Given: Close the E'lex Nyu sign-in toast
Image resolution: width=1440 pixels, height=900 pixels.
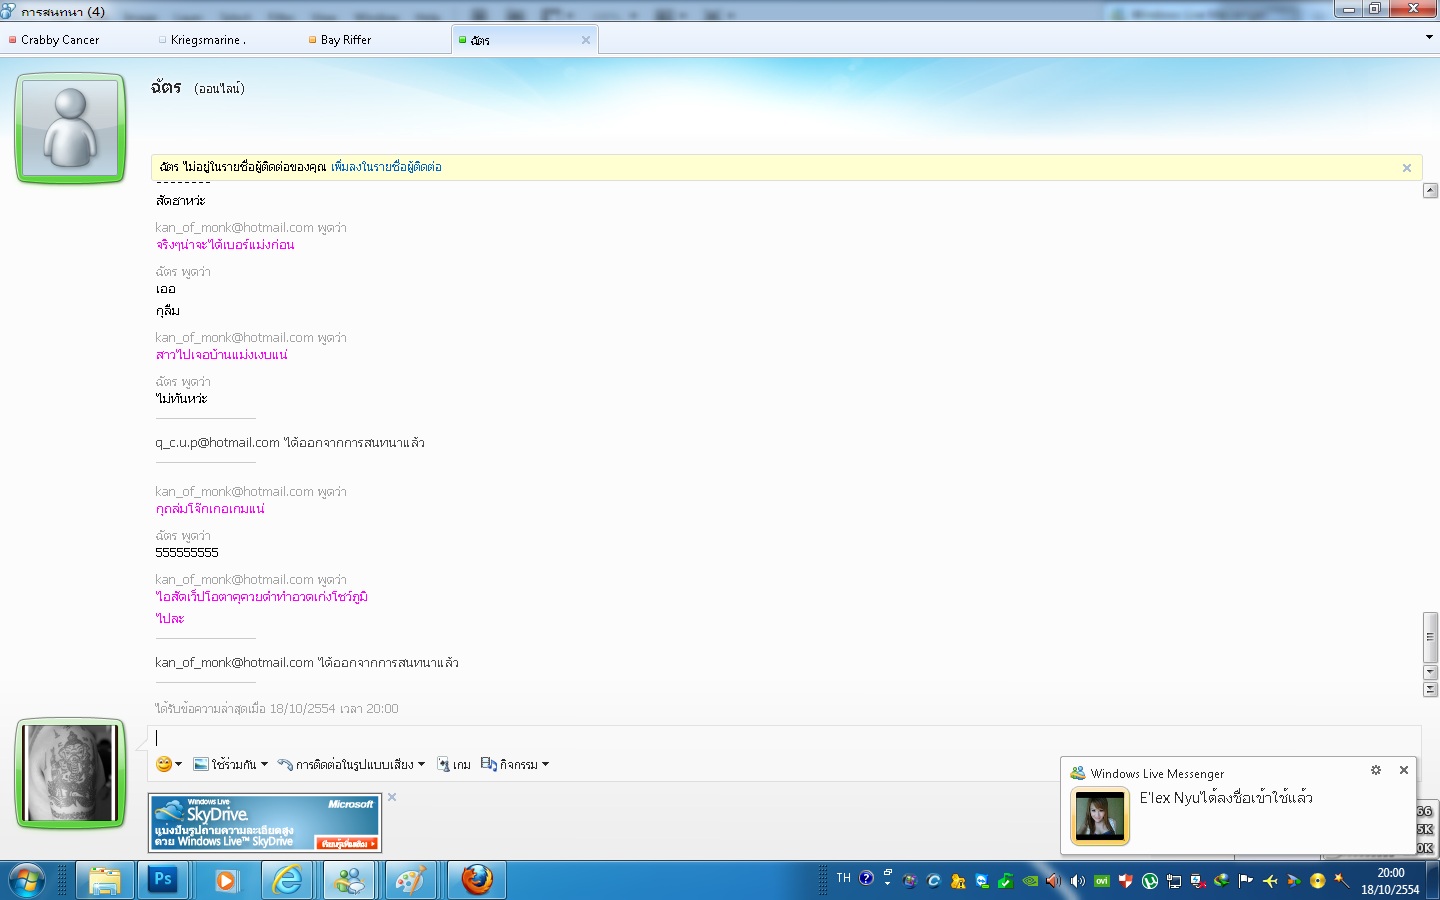Looking at the screenshot, I should [x=1404, y=770].
